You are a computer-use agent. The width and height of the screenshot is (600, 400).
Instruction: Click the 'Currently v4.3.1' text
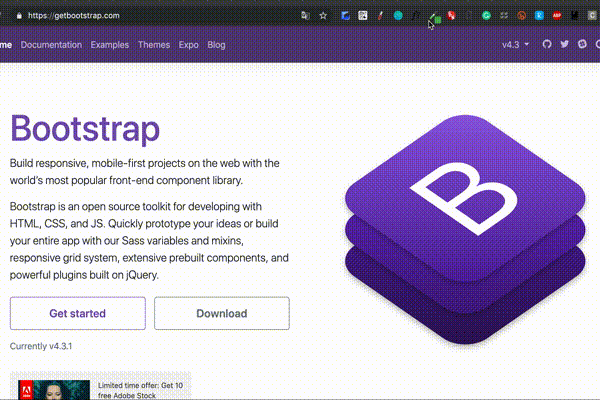[x=41, y=346]
